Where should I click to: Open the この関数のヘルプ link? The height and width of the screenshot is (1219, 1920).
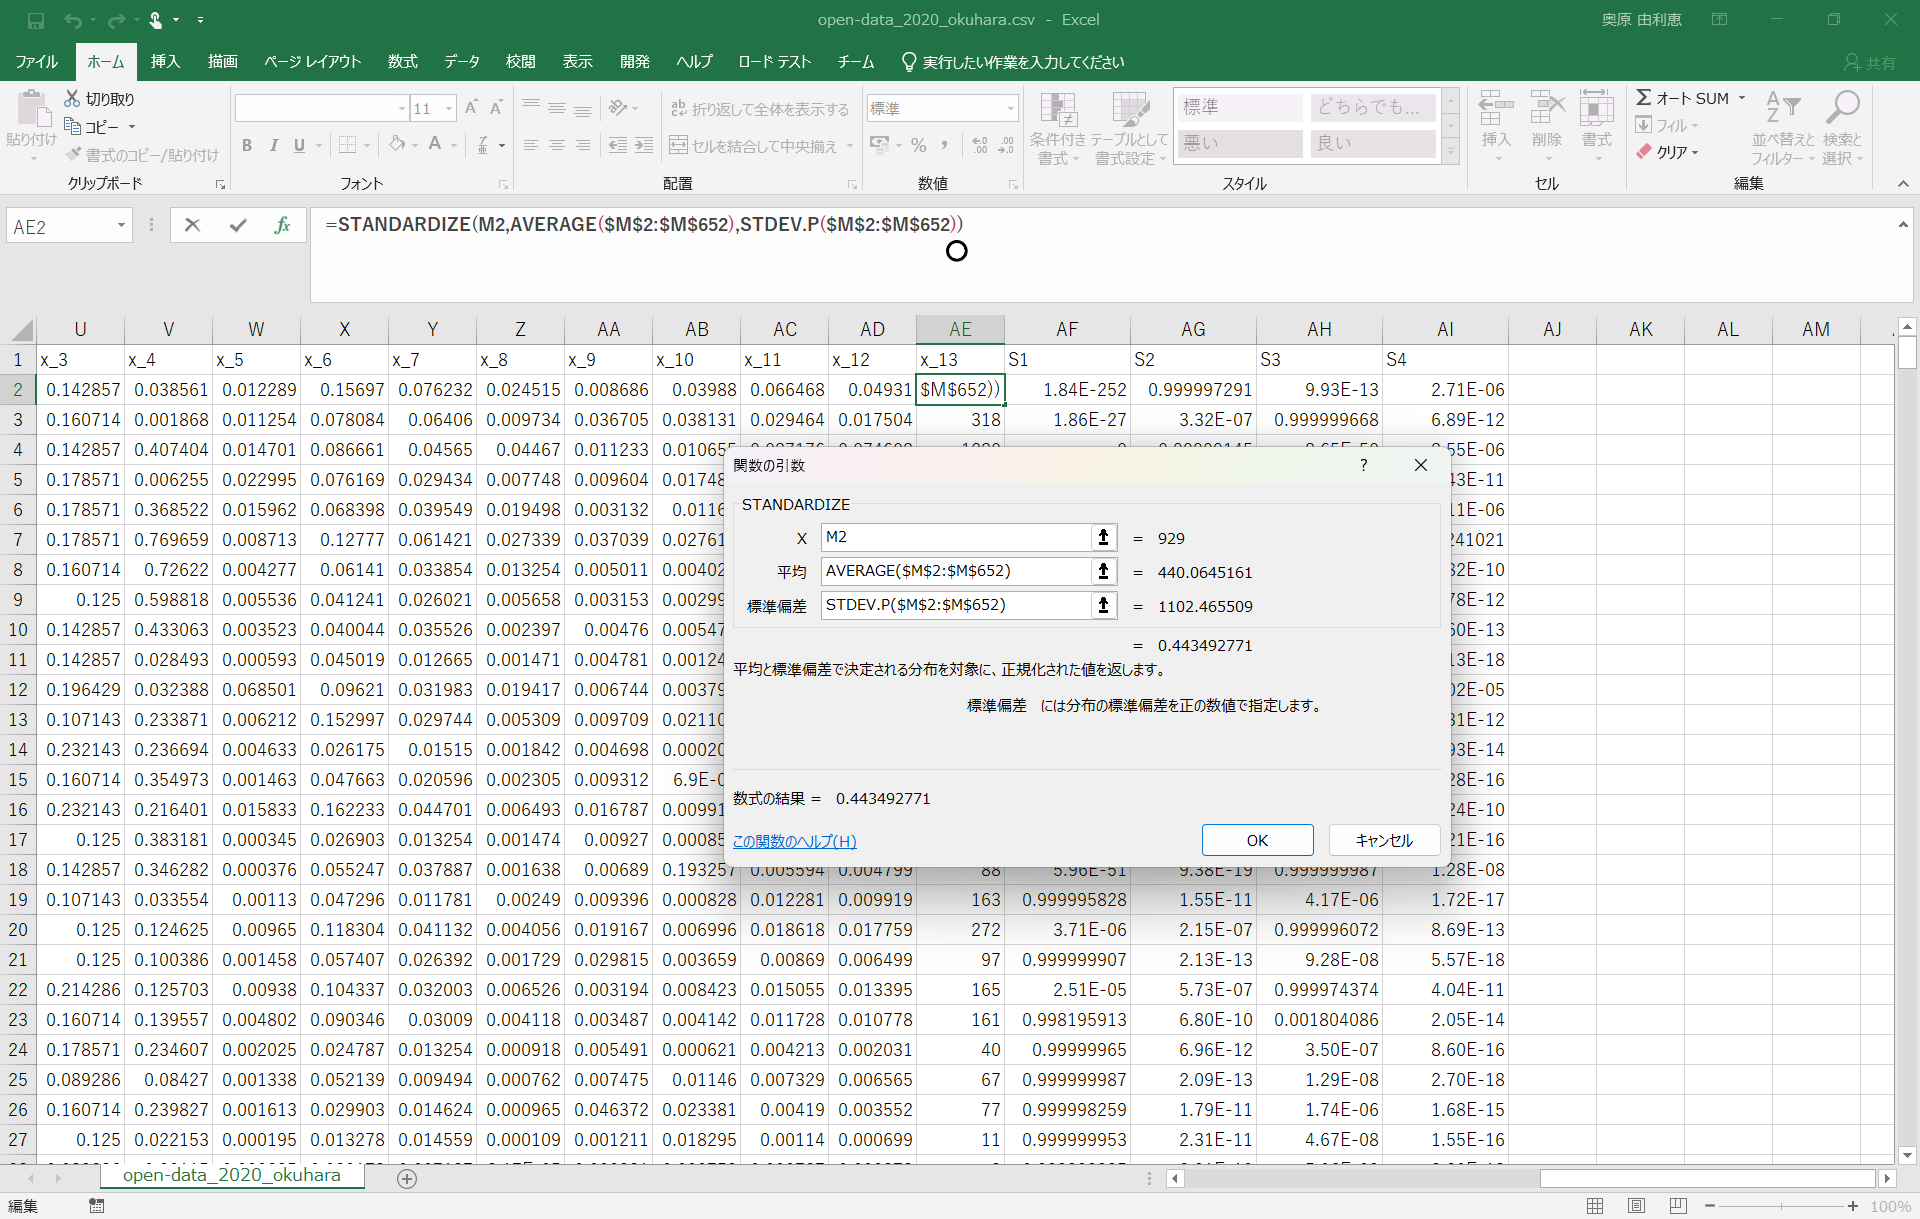click(x=794, y=841)
